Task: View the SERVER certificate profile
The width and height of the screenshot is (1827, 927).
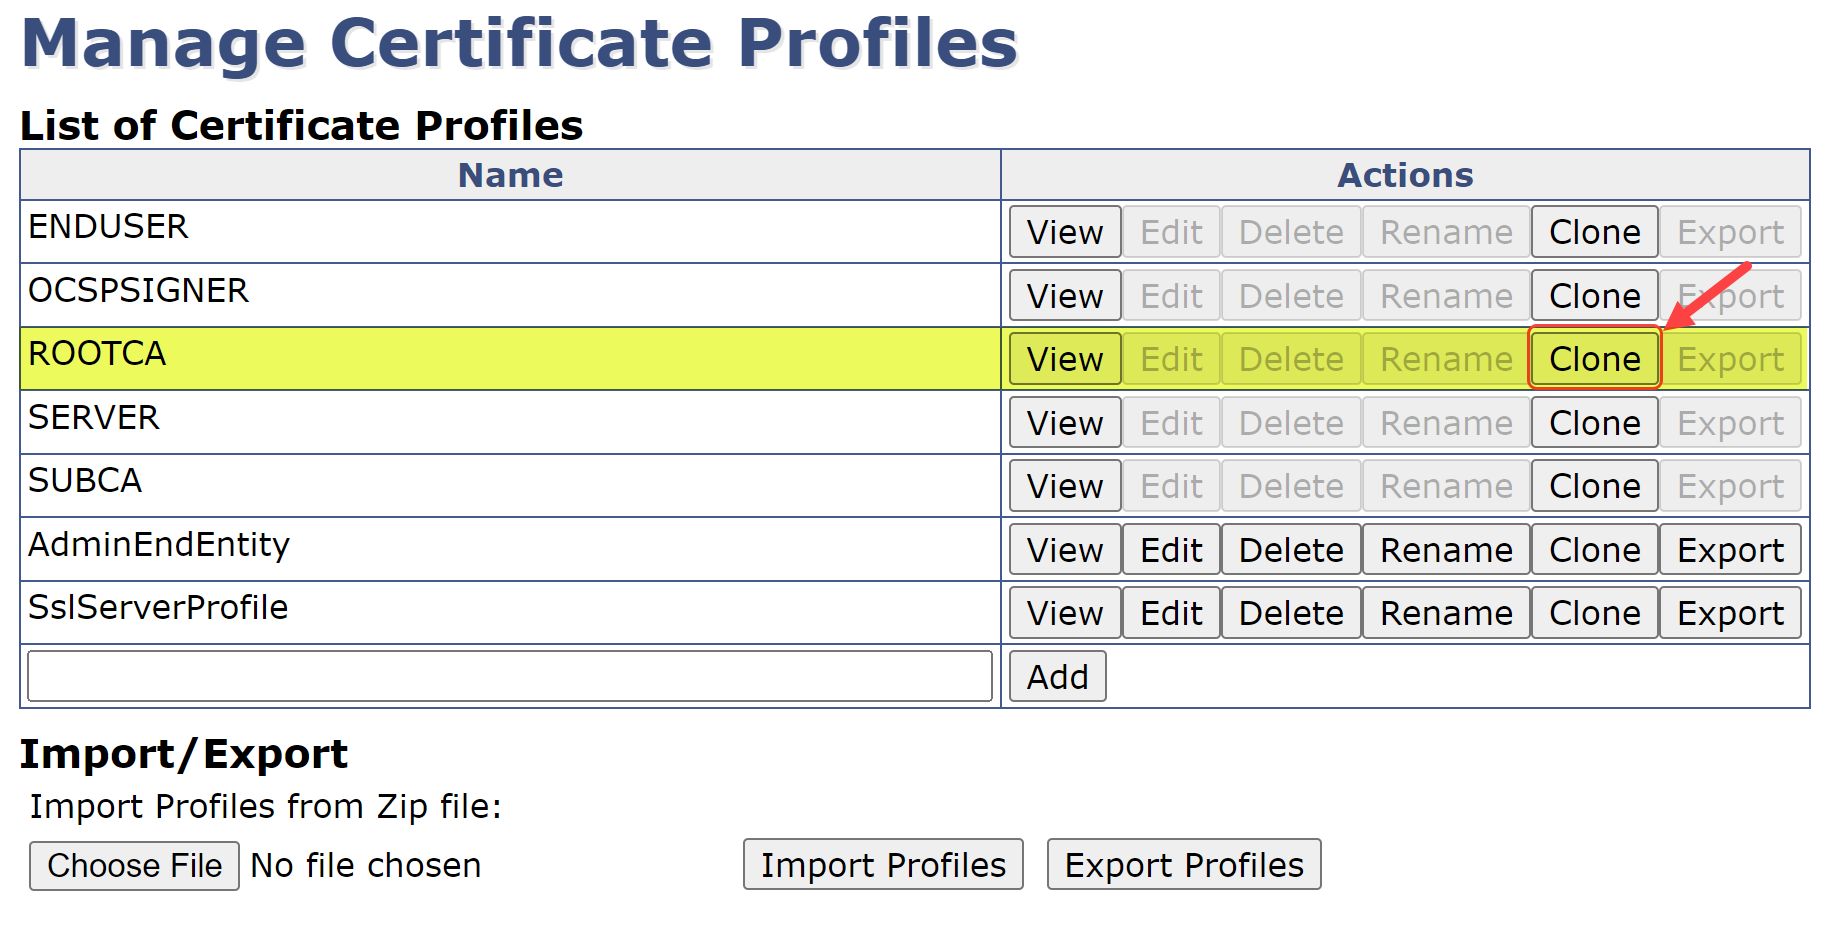Action: pos(1064,423)
